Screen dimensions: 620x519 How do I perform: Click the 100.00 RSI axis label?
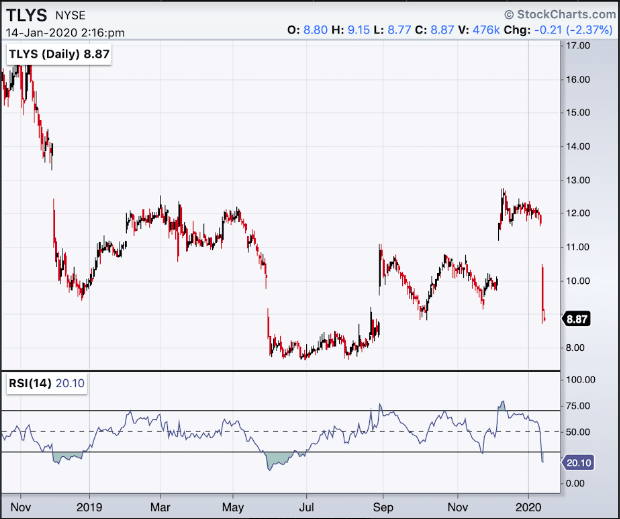(580, 380)
